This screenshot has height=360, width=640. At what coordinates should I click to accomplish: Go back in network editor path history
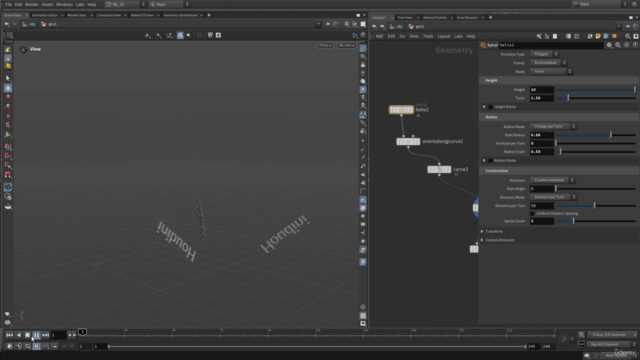click(x=374, y=27)
